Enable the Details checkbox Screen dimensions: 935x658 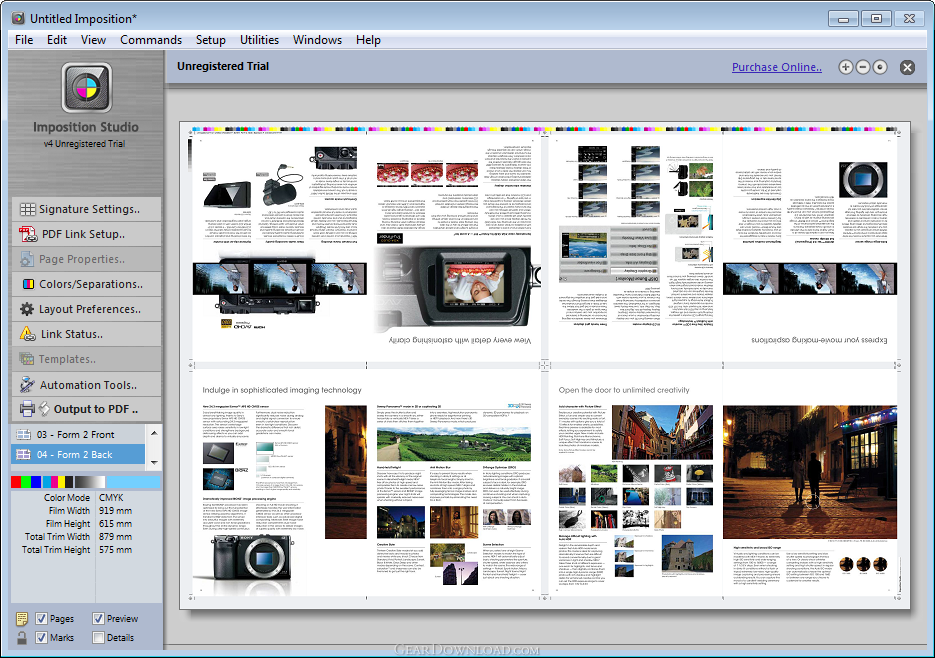pos(98,638)
